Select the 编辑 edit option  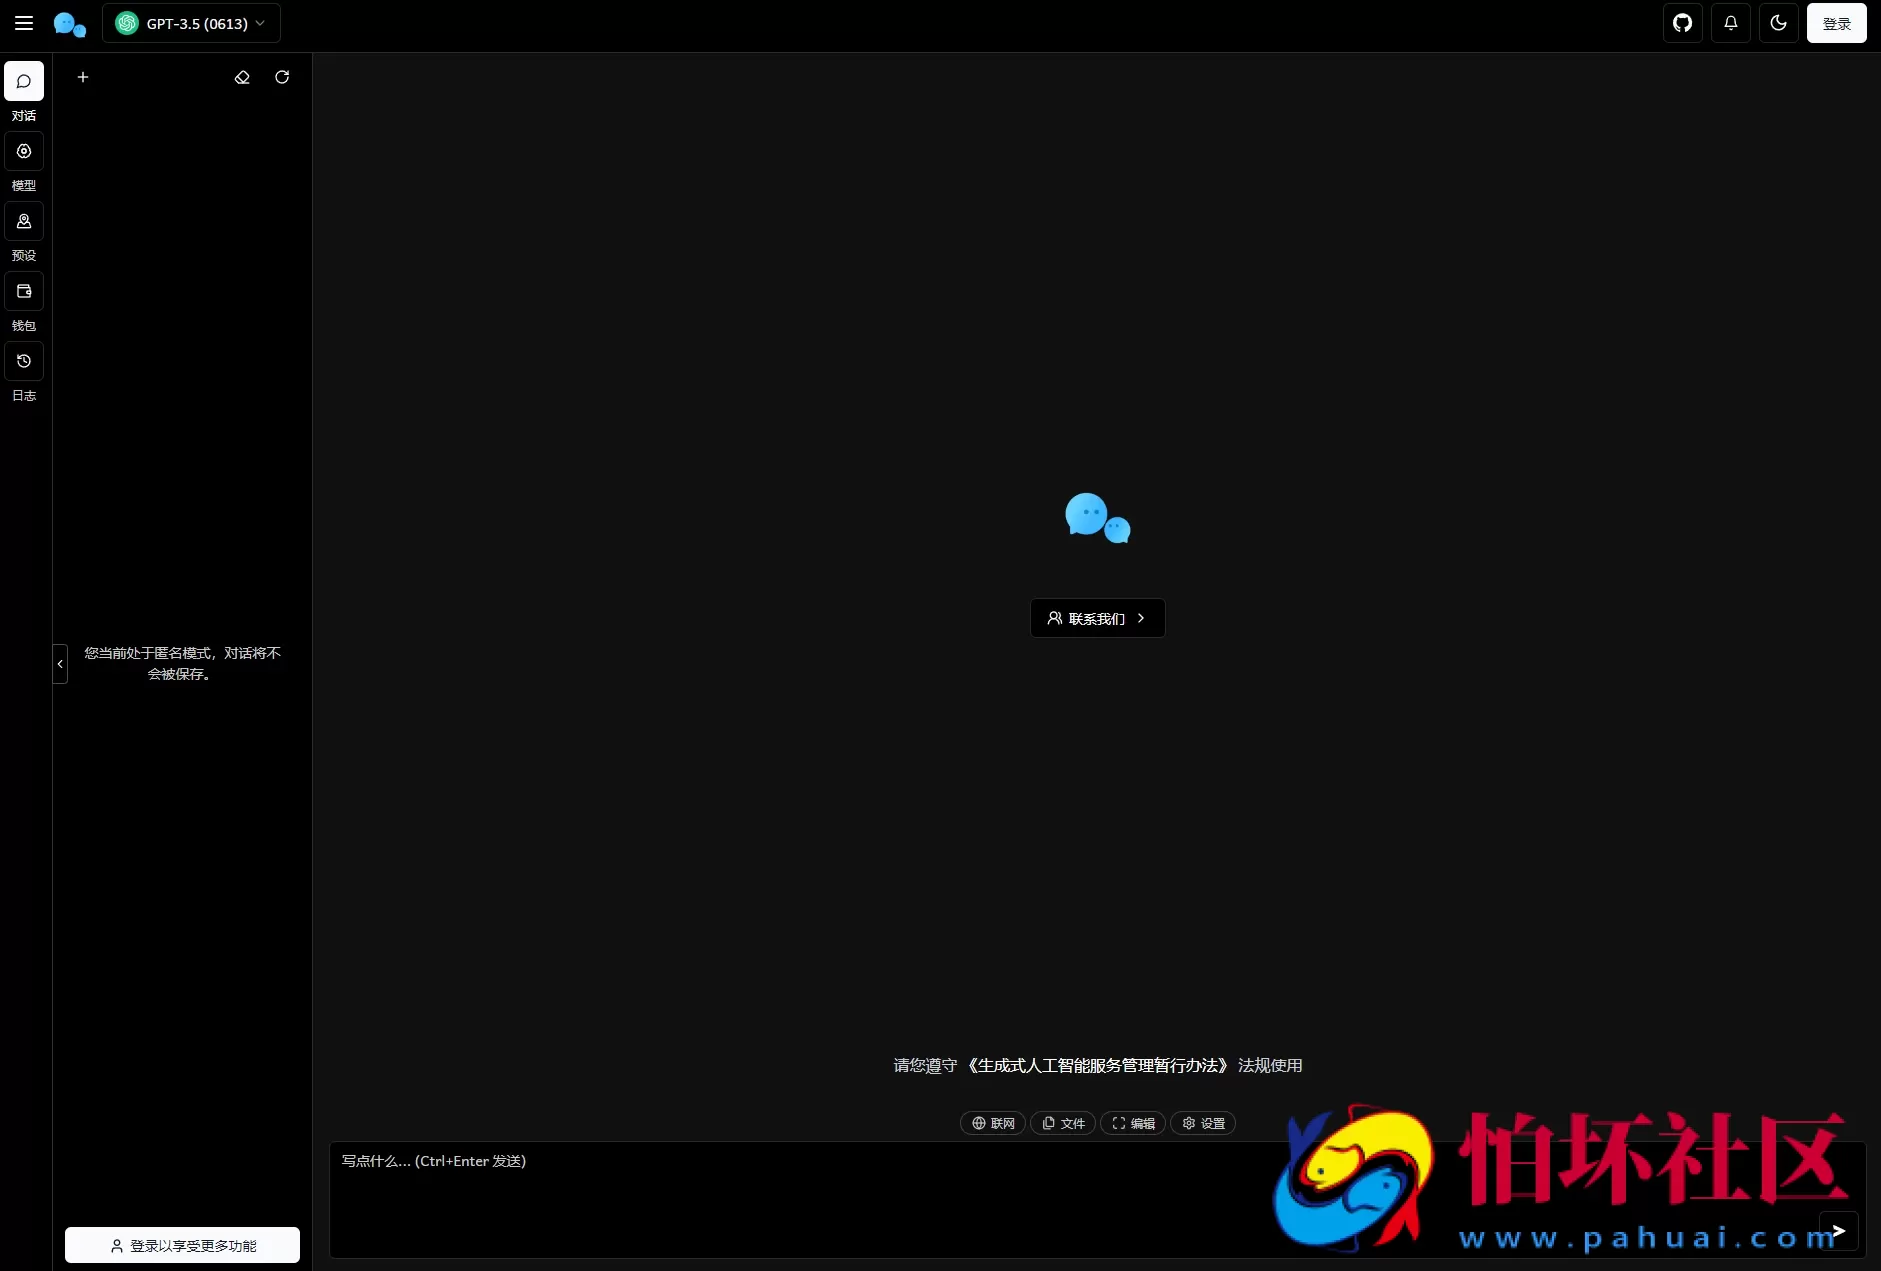(1131, 1123)
